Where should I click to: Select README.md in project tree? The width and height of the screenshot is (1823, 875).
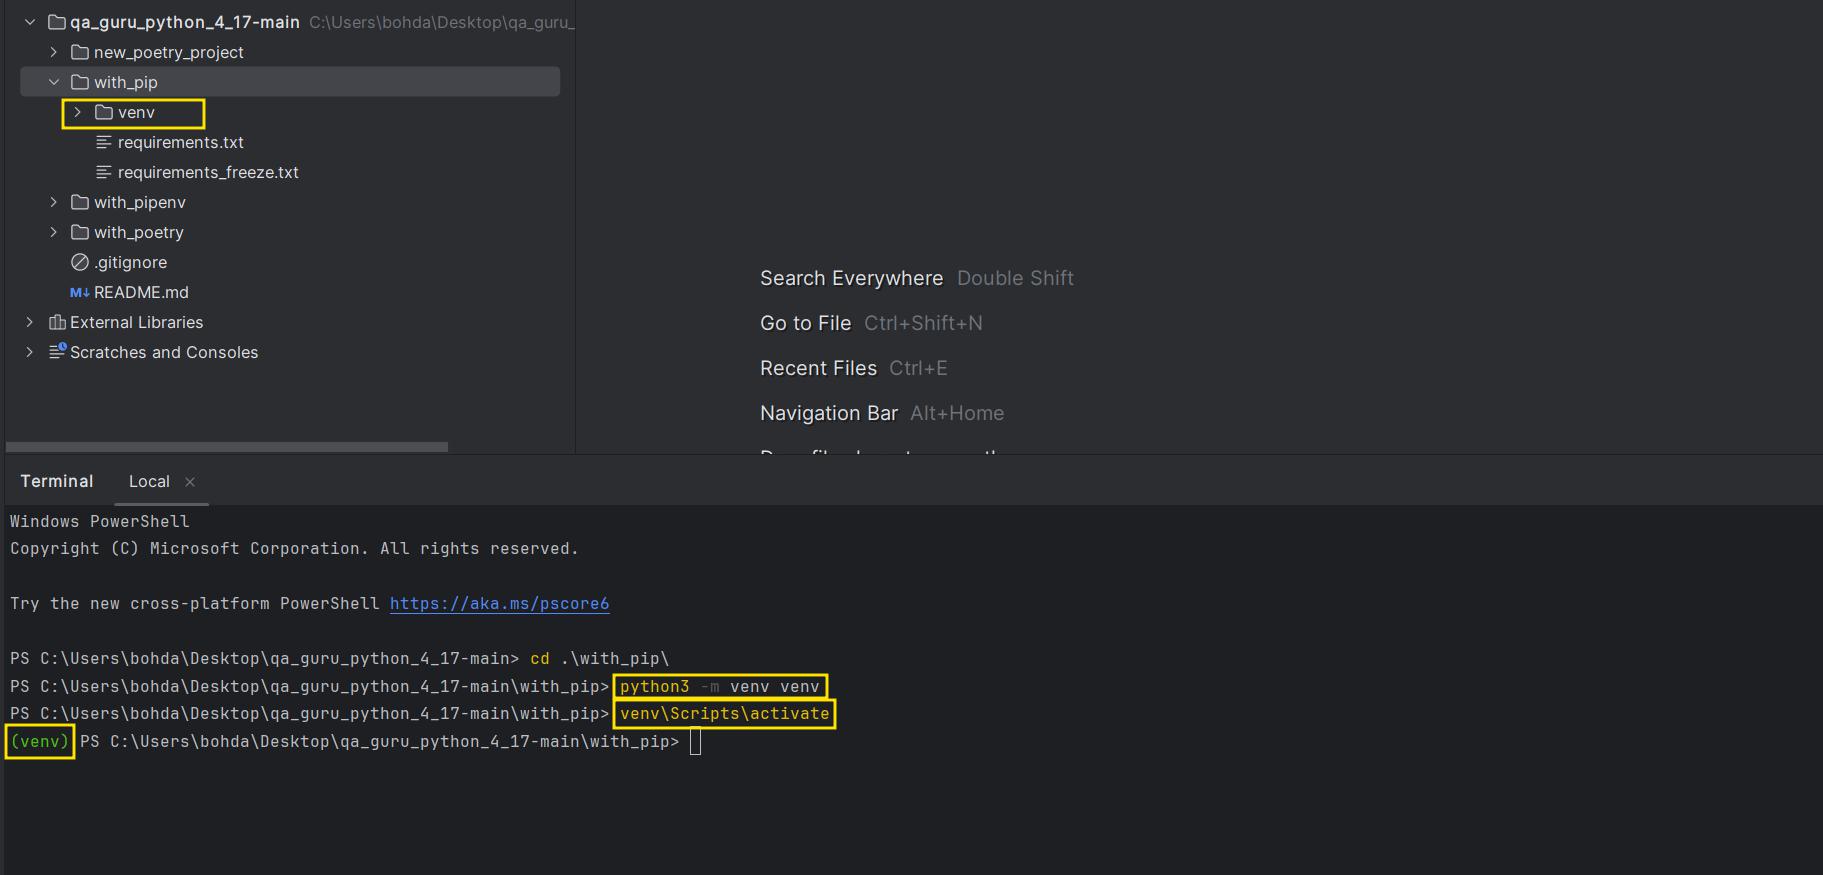141,292
